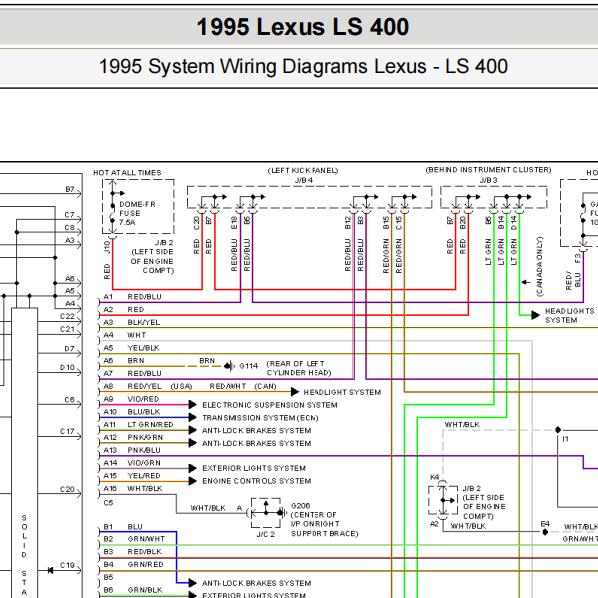This screenshot has width=598, height=598.
Task: Click pin label "A1 RED/BLU"
Action: 132,297
